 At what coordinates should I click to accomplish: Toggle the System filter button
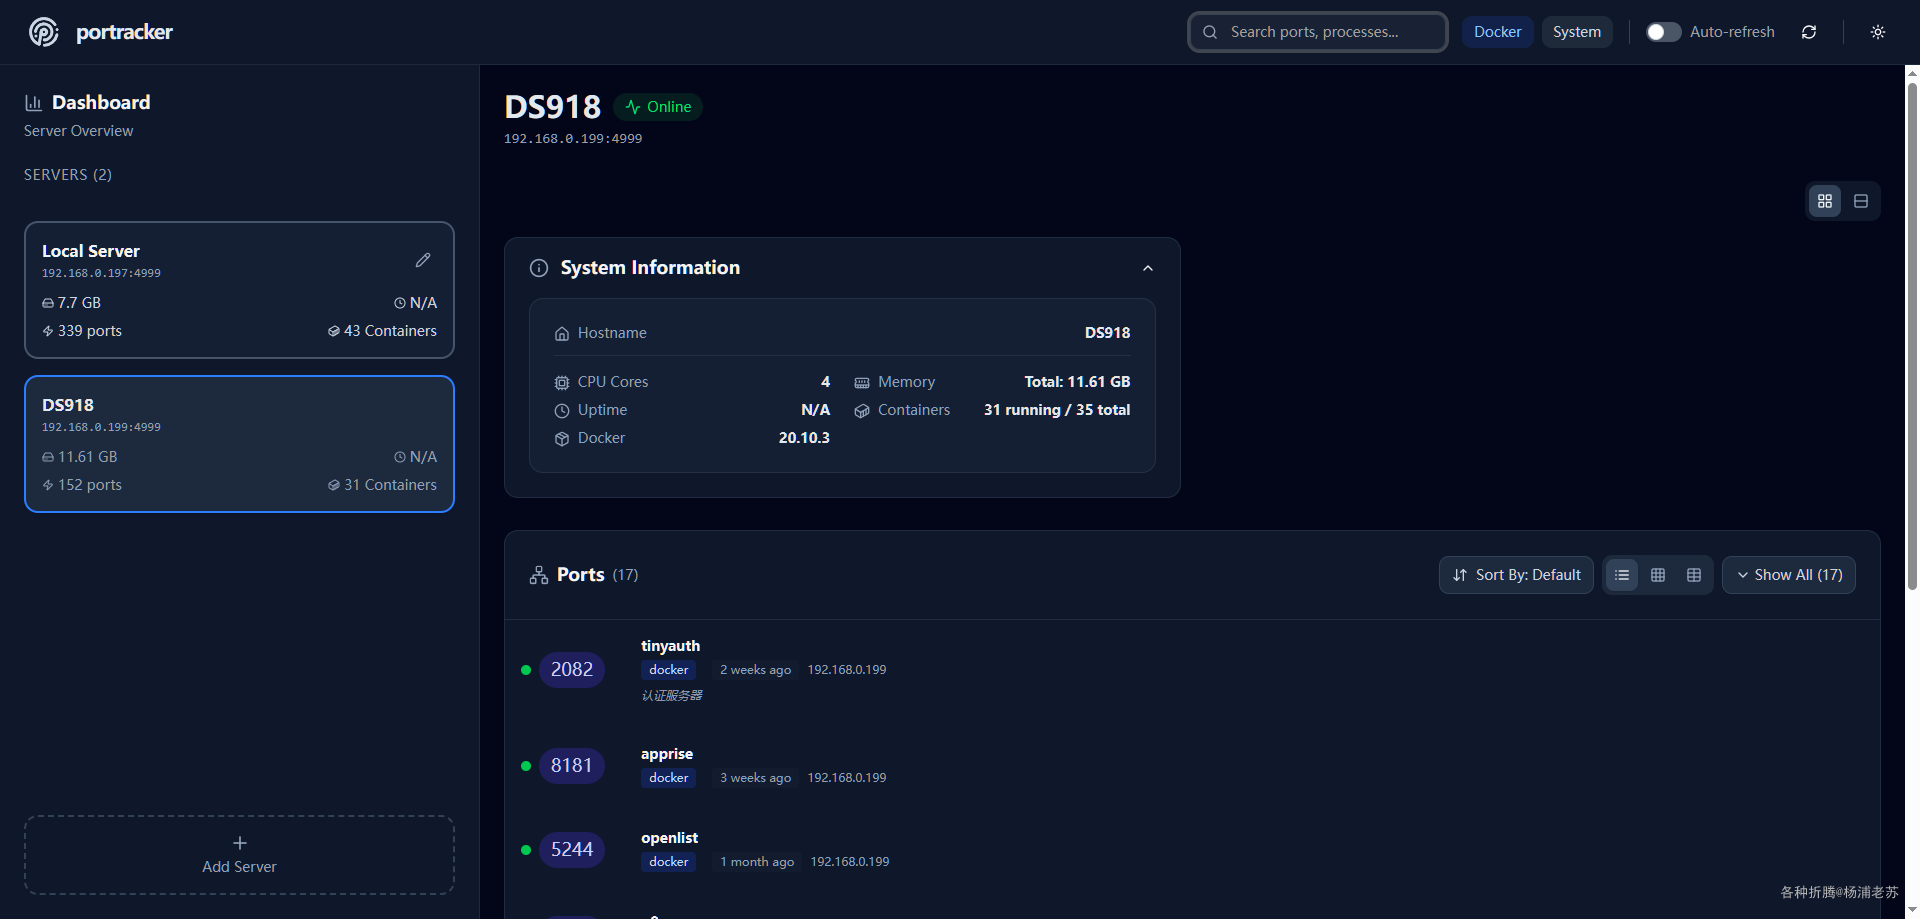tap(1577, 32)
